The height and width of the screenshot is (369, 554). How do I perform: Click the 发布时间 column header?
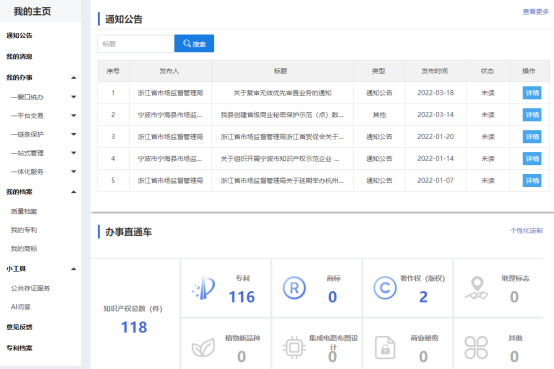(435, 71)
